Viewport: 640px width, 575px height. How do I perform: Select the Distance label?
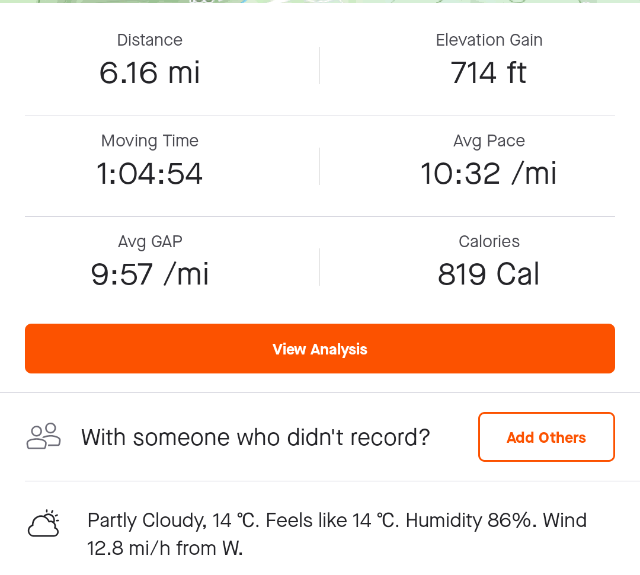point(150,40)
